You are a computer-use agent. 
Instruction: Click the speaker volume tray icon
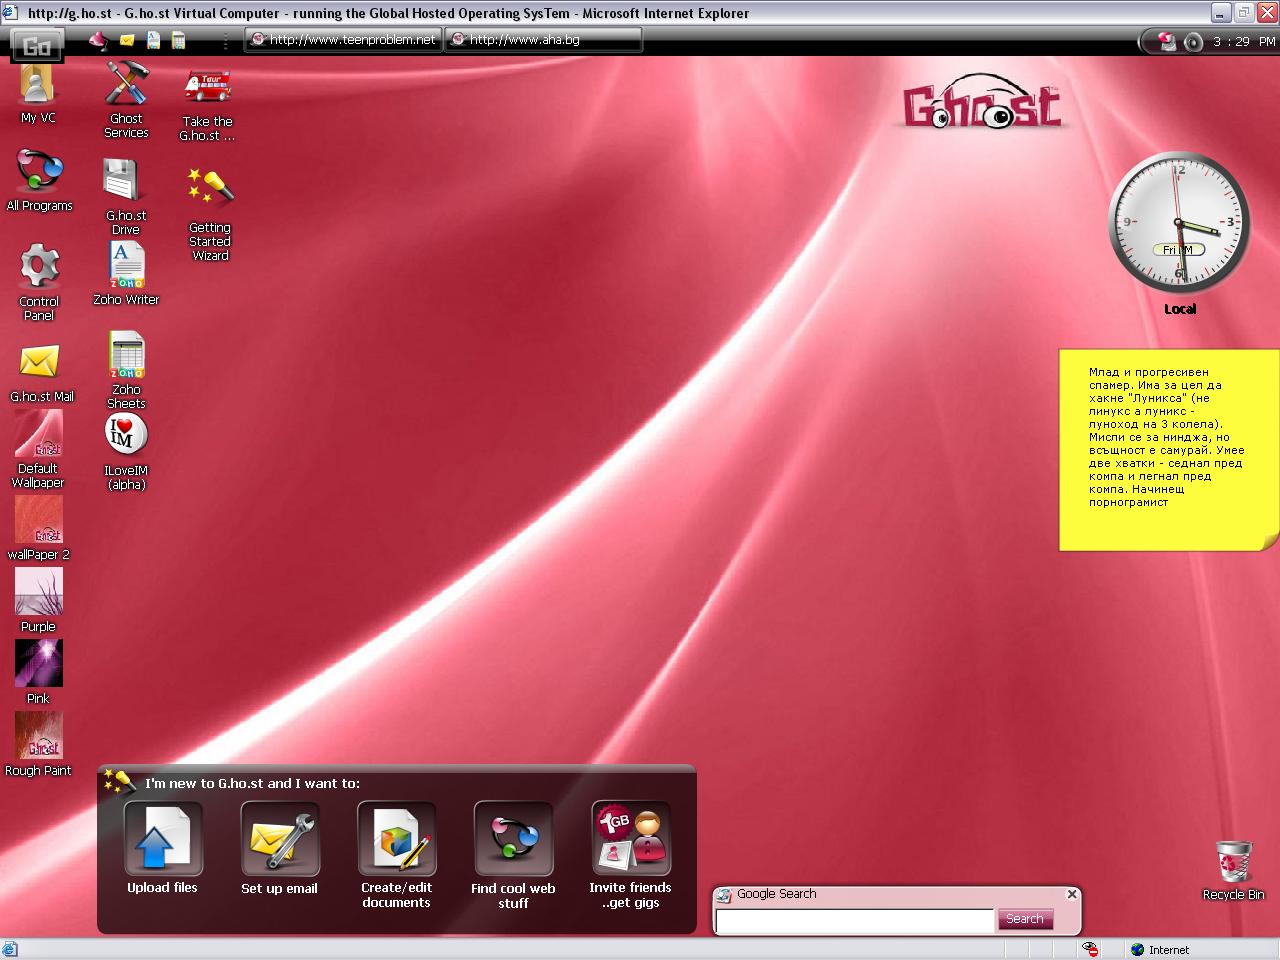[x=1192, y=42]
